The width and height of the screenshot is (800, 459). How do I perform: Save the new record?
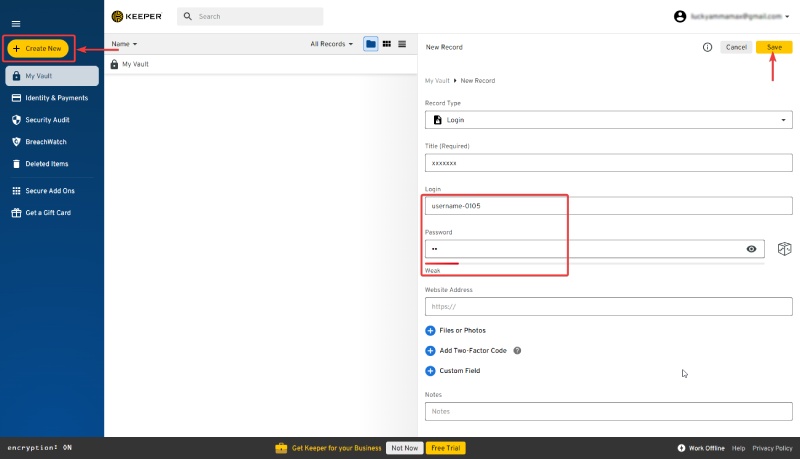[774, 47]
